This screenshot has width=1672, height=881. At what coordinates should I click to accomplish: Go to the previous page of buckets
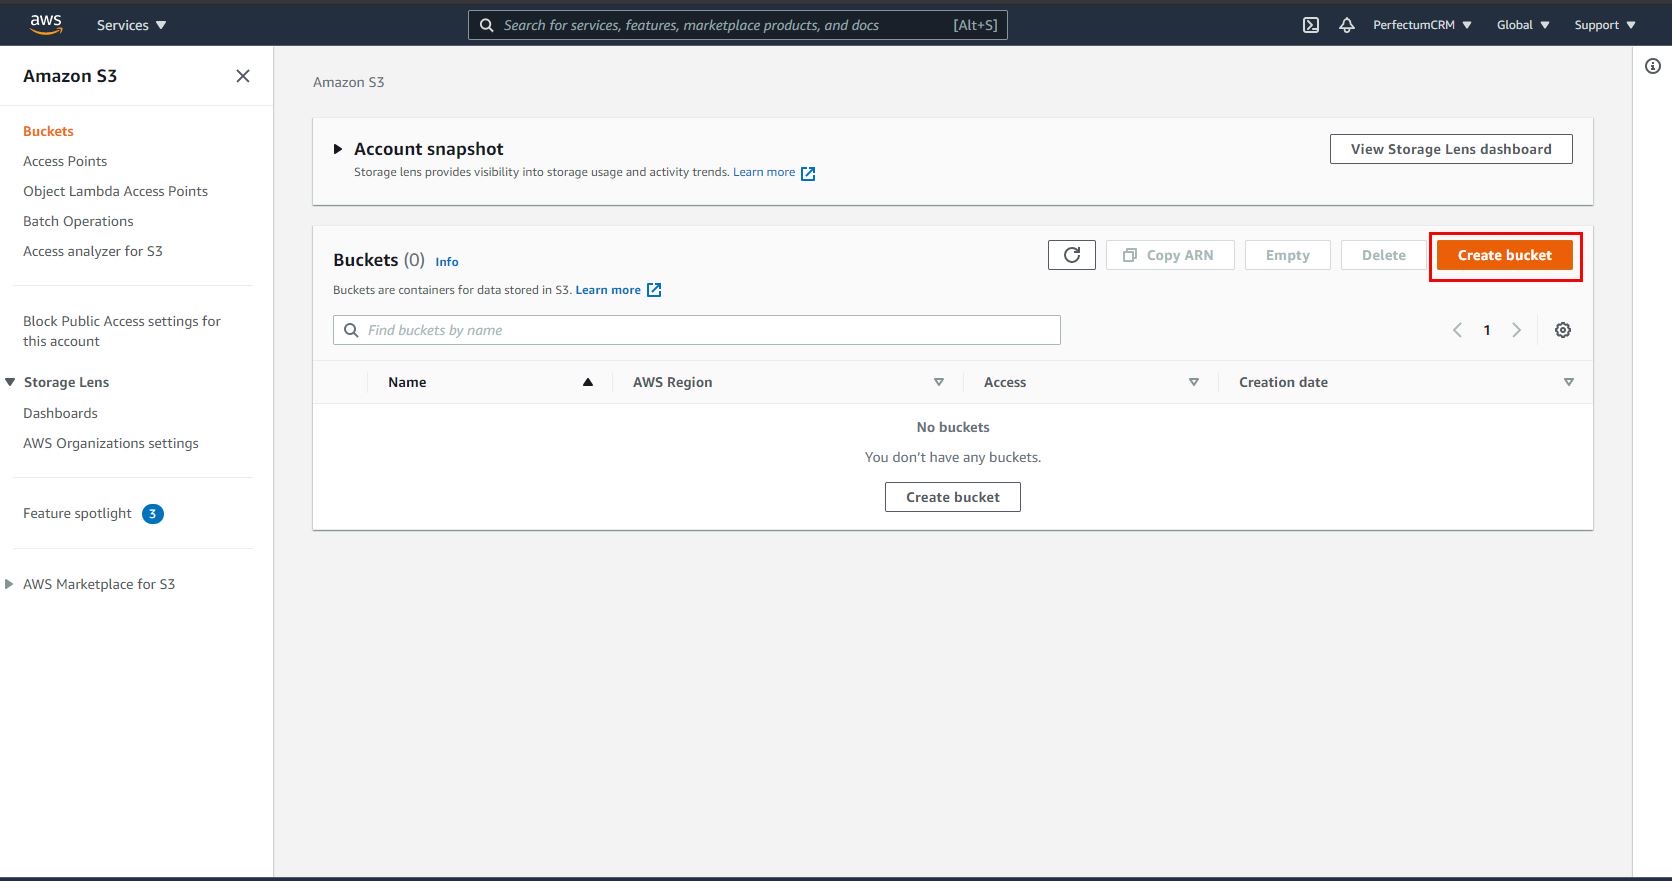tap(1457, 330)
